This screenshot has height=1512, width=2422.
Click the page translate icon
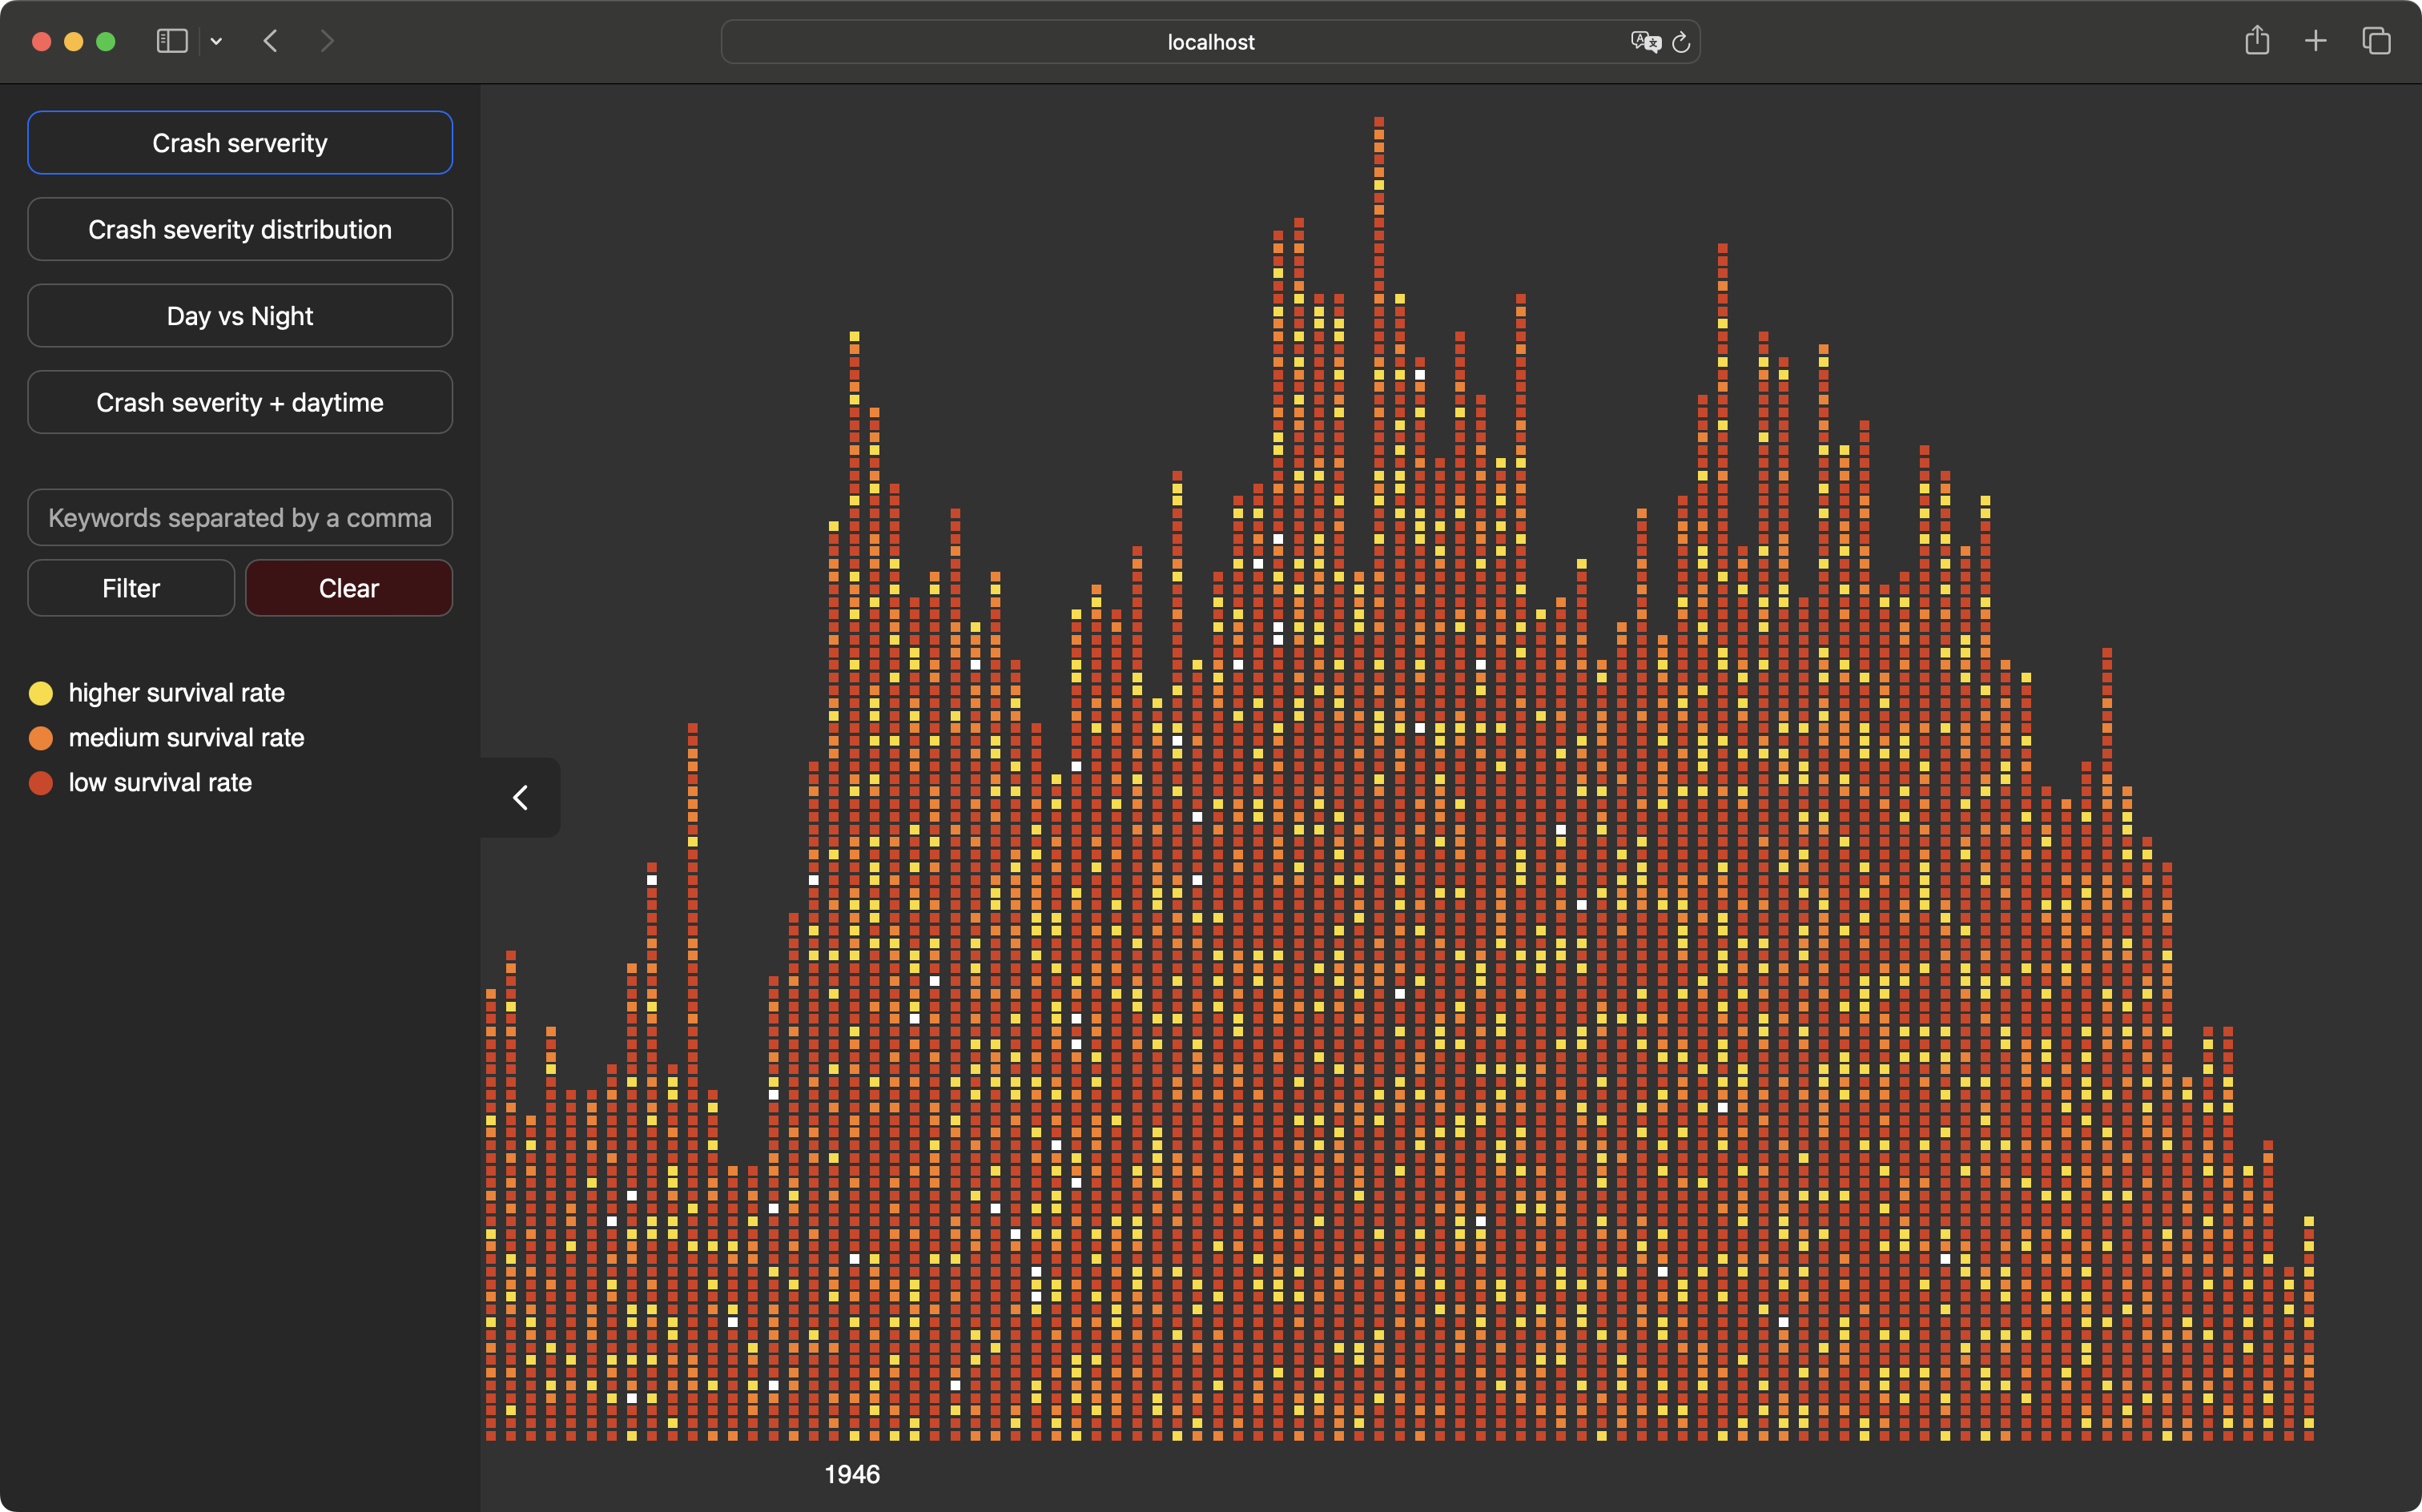pos(1644,41)
